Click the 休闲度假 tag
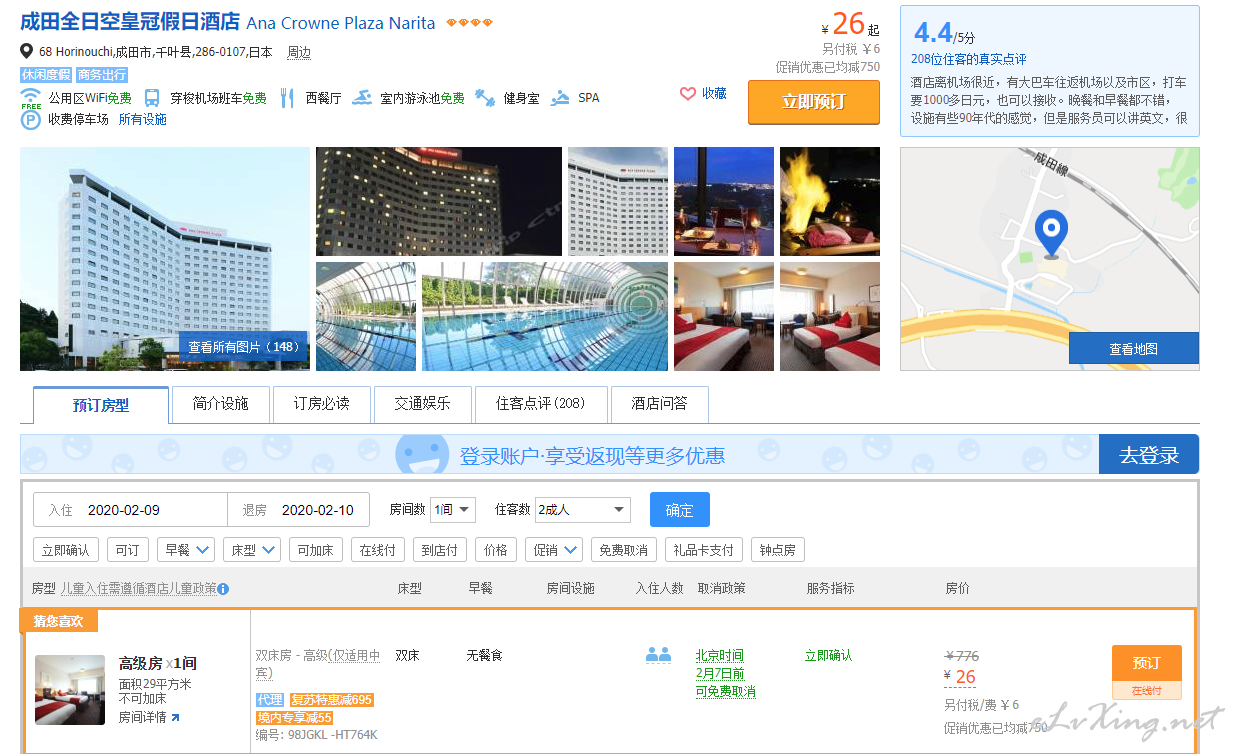Viewport: 1235px width, 754px height. coord(46,75)
